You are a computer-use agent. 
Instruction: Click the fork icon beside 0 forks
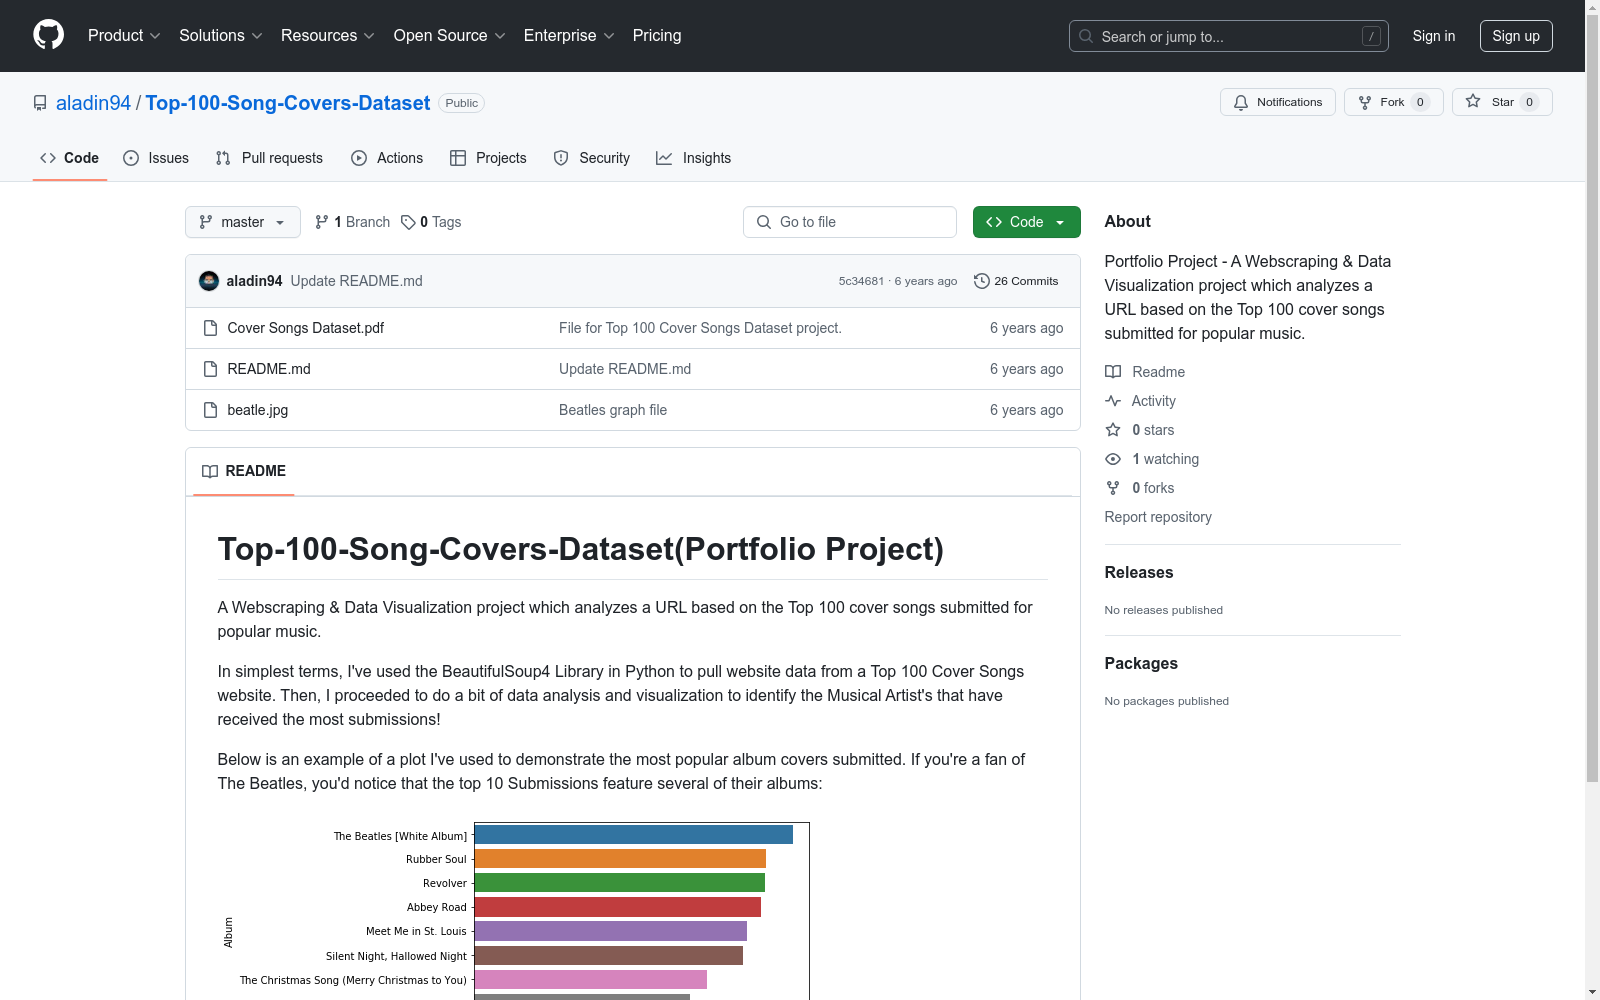pos(1113,488)
